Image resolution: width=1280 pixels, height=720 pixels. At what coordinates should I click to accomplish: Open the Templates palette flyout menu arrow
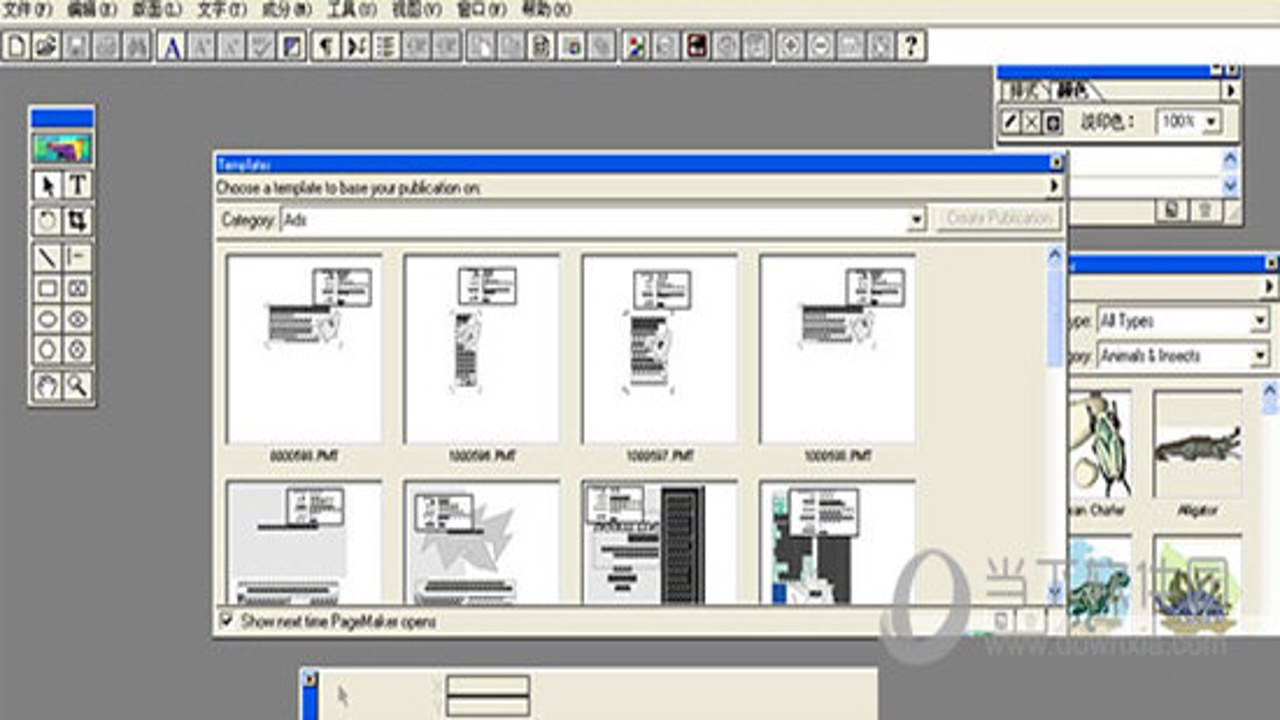[x=1055, y=186]
